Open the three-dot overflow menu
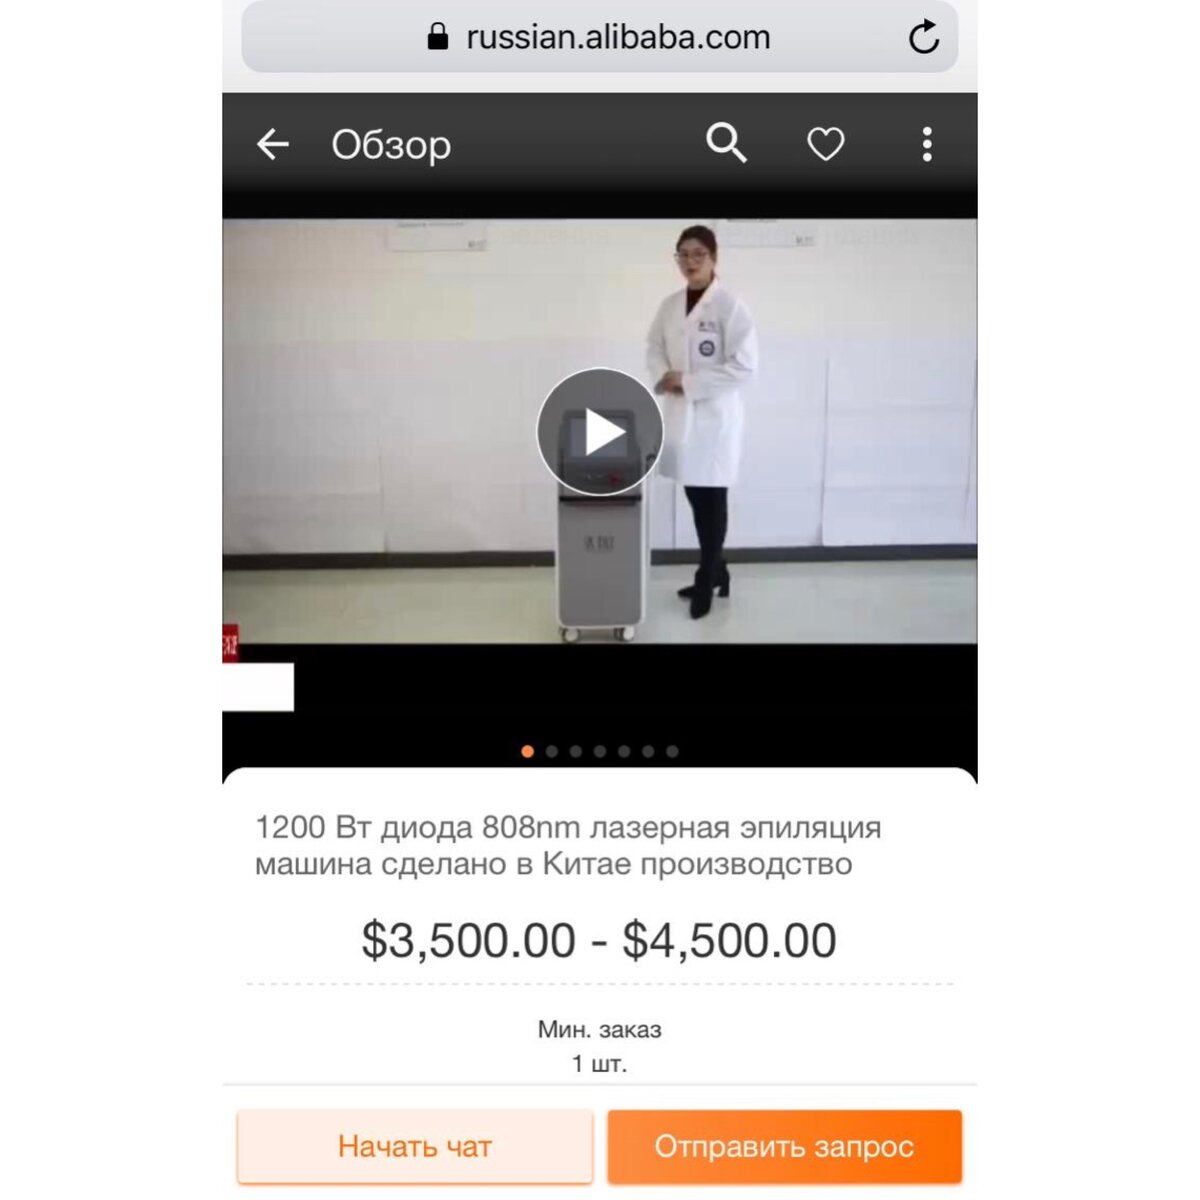Screen dimensions: 1200x1200 click(x=927, y=145)
